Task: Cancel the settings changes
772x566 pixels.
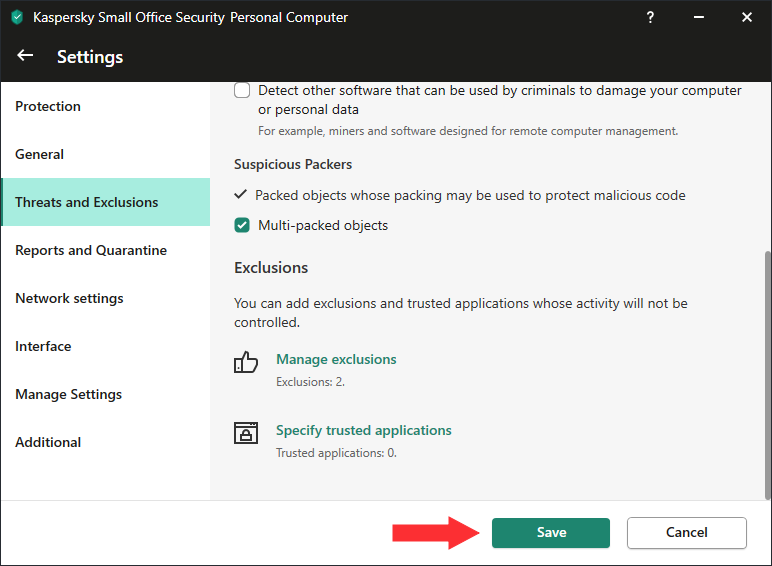Action: (687, 533)
